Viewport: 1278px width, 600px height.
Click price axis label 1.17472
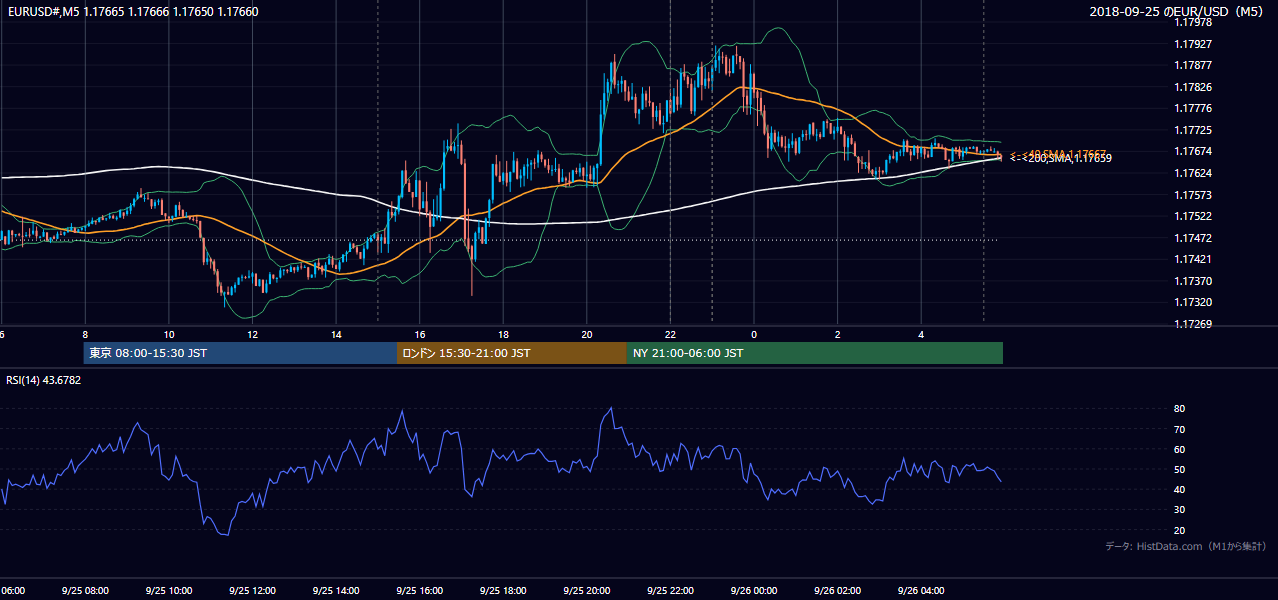click(1193, 238)
